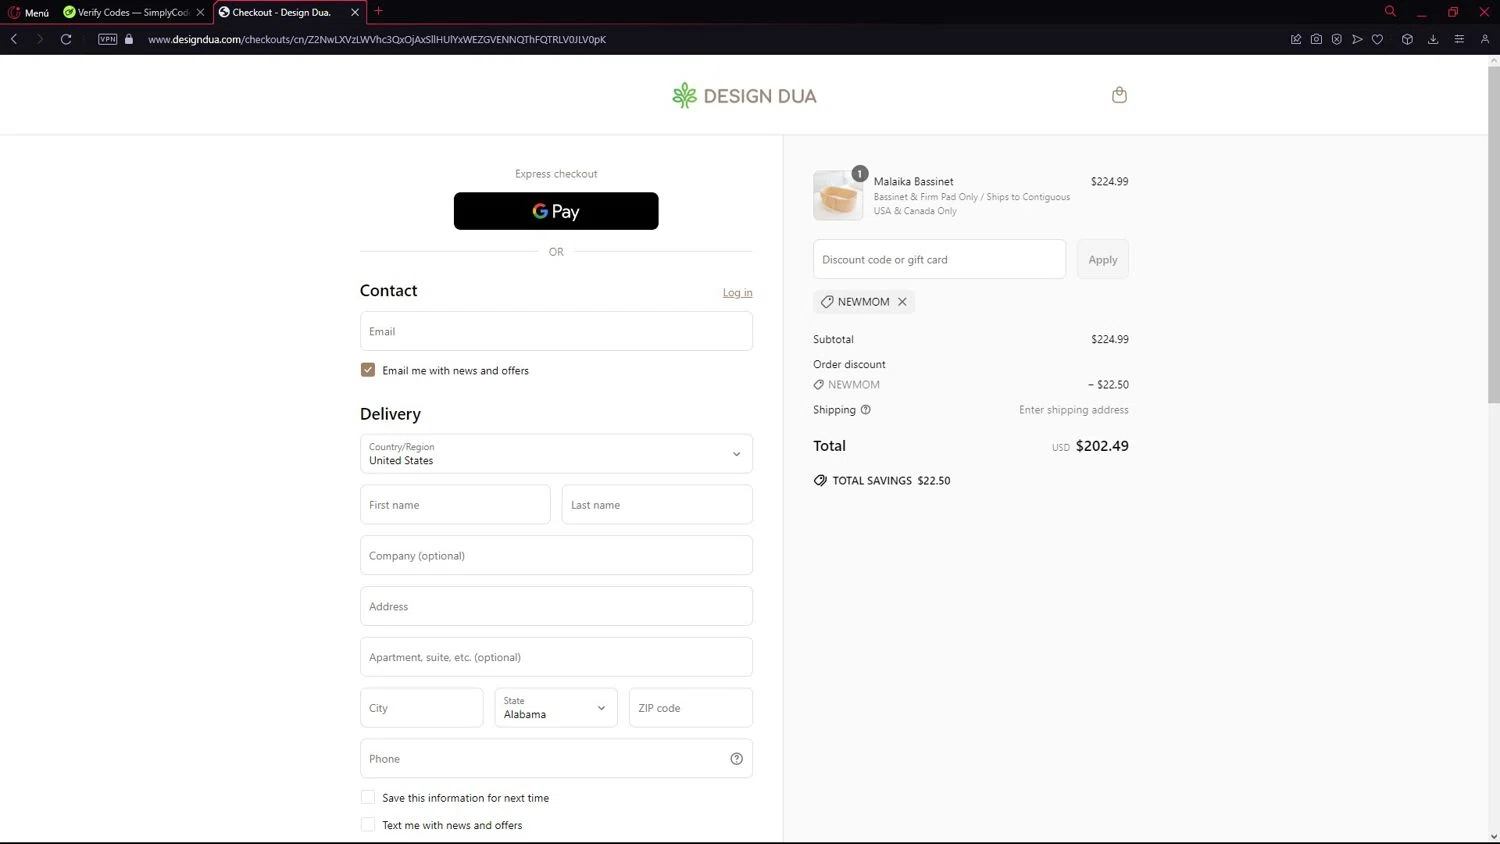The width and height of the screenshot is (1500, 844).
Task: Focus the Phone field
Action: pos(556,759)
